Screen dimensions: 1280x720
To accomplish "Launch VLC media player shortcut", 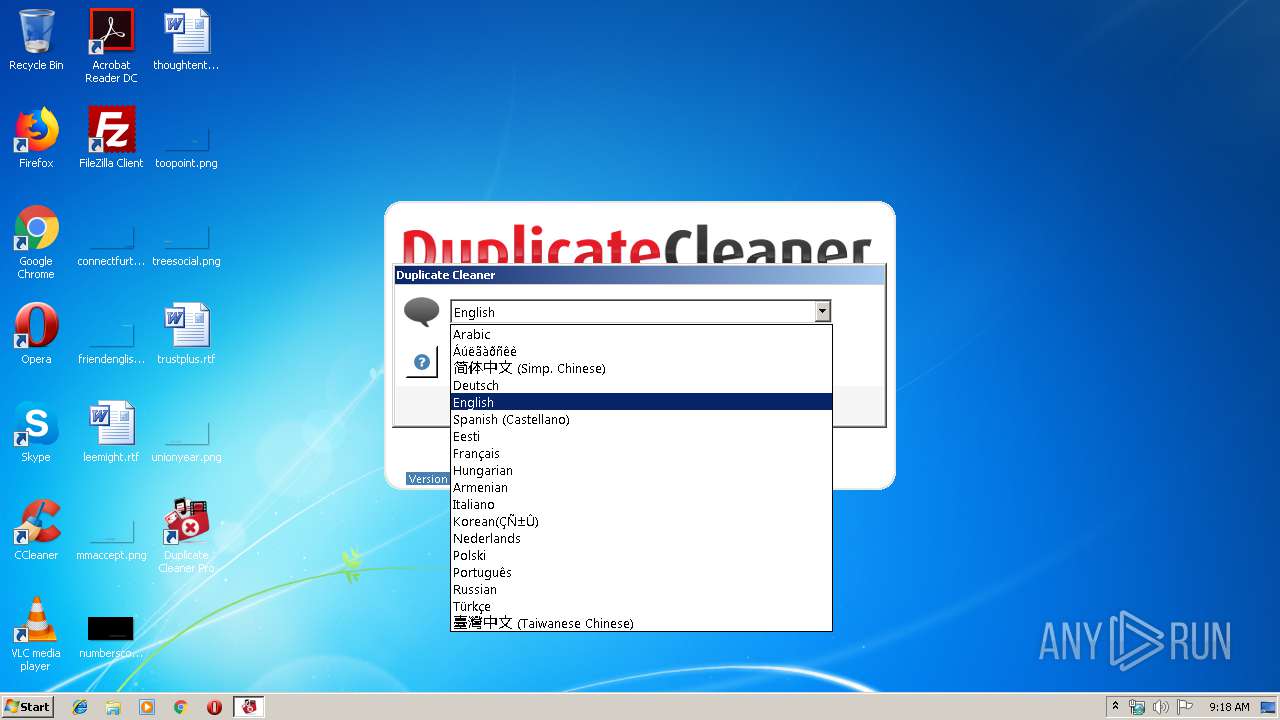I will coord(36,634).
